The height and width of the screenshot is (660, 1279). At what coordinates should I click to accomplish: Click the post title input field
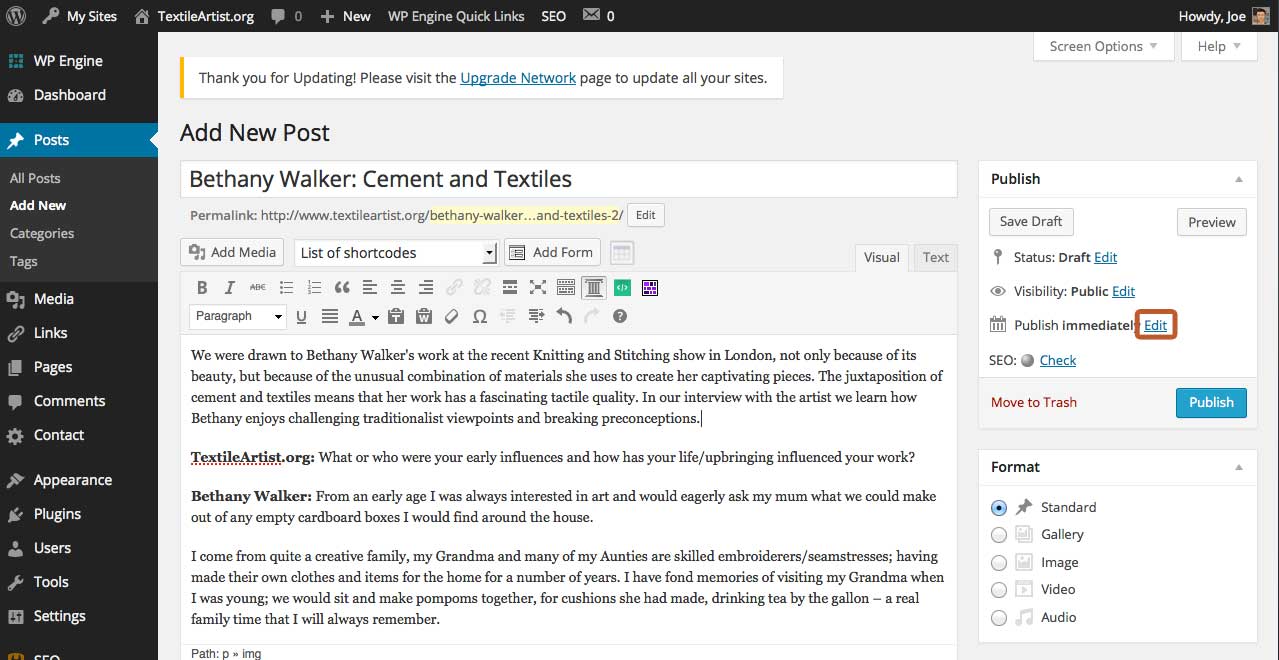pos(568,179)
